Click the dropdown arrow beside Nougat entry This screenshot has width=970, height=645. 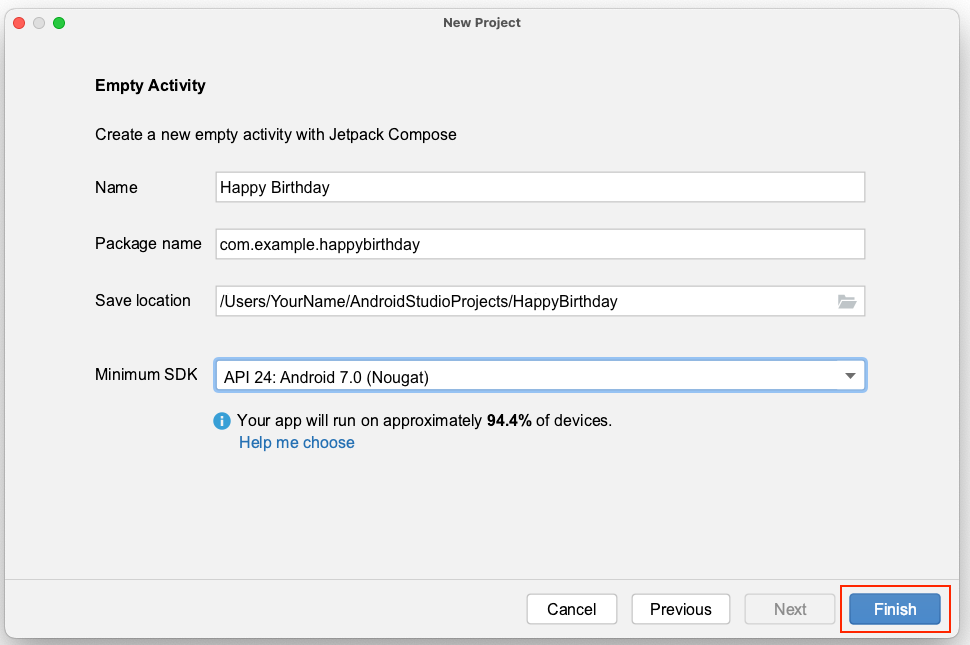pyautogui.click(x=850, y=375)
